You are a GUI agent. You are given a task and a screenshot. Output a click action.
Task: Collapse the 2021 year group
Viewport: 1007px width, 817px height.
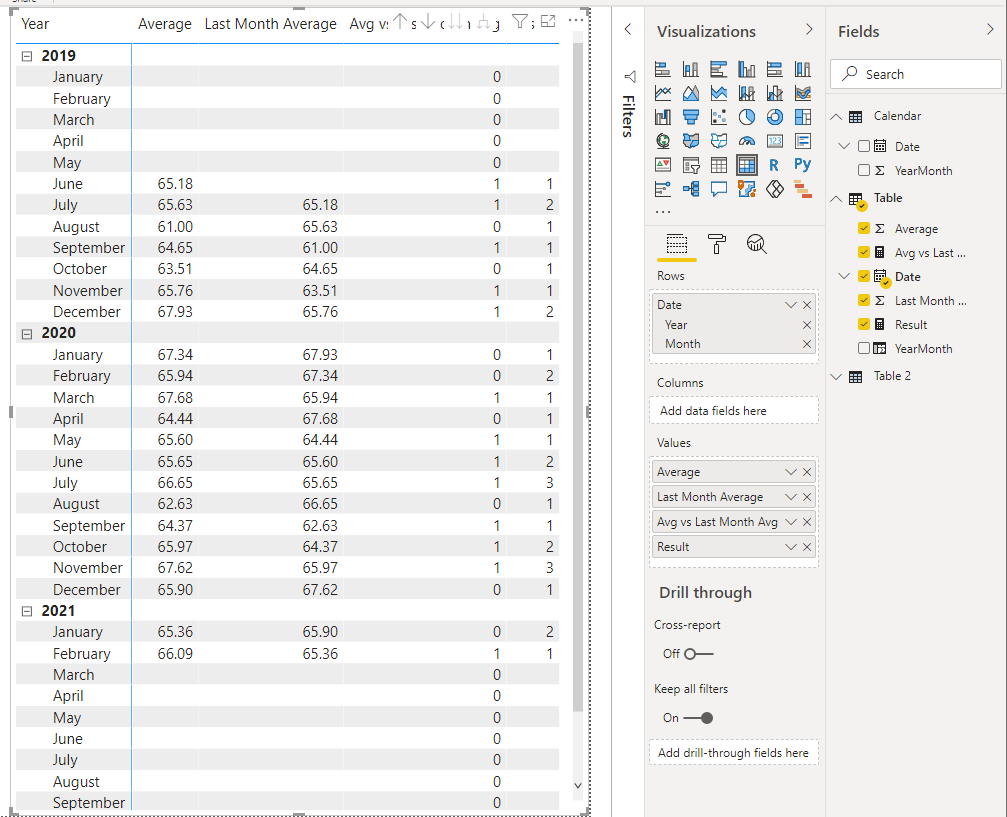(x=27, y=611)
